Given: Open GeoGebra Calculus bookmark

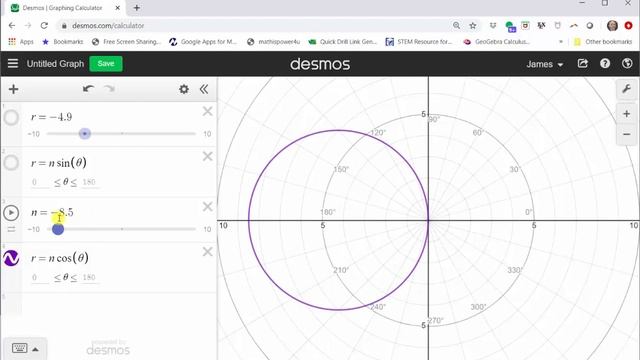Looking at the screenshot, I should click(496, 42).
